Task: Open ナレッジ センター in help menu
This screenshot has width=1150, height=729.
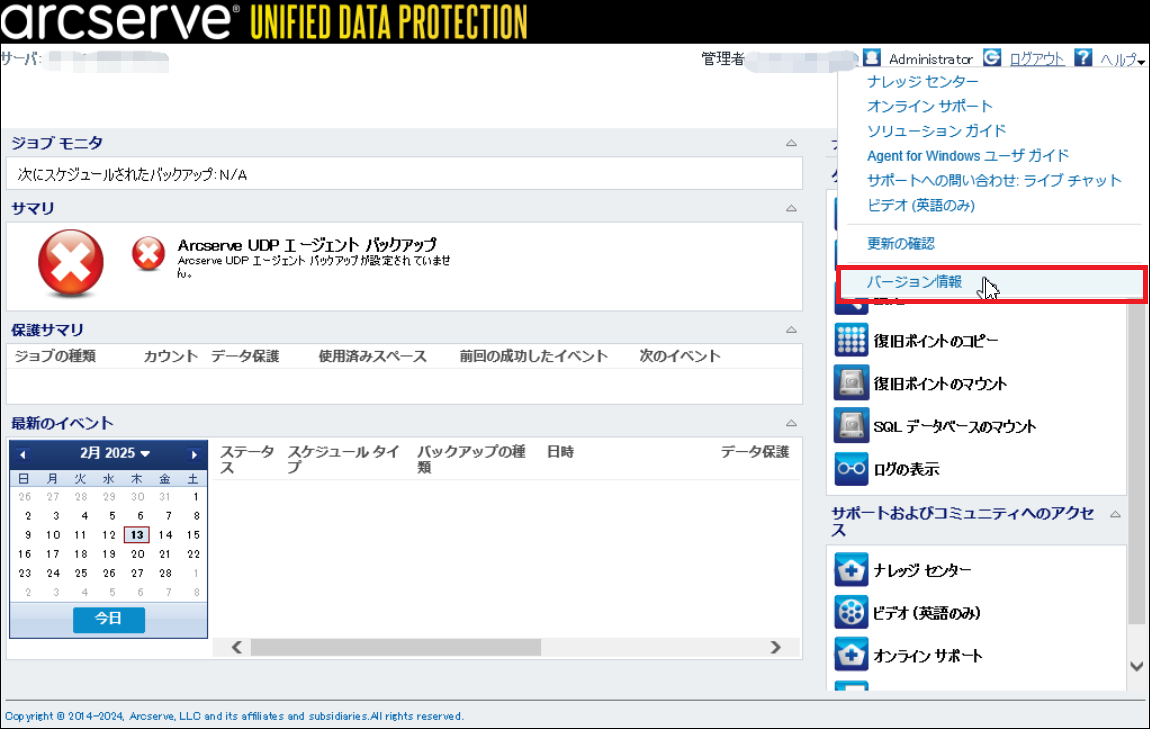Action: coord(923,82)
